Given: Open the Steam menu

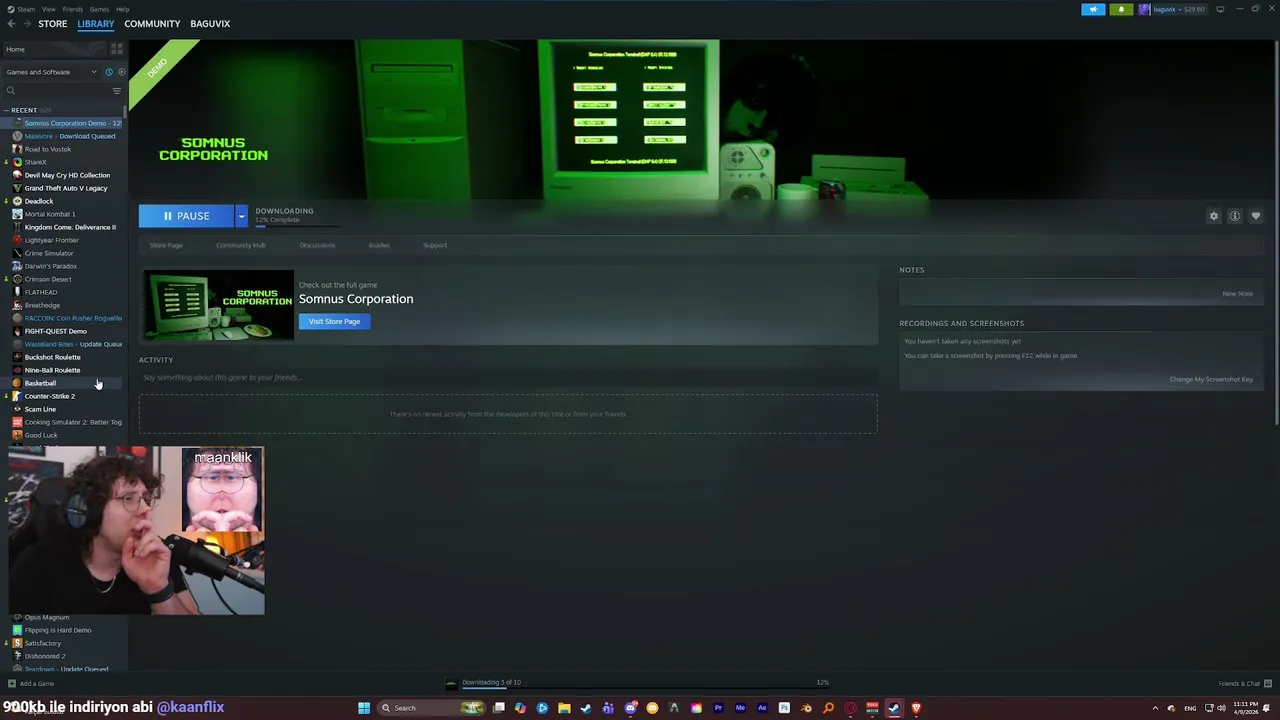Looking at the screenshot, I should coord(24,9).
